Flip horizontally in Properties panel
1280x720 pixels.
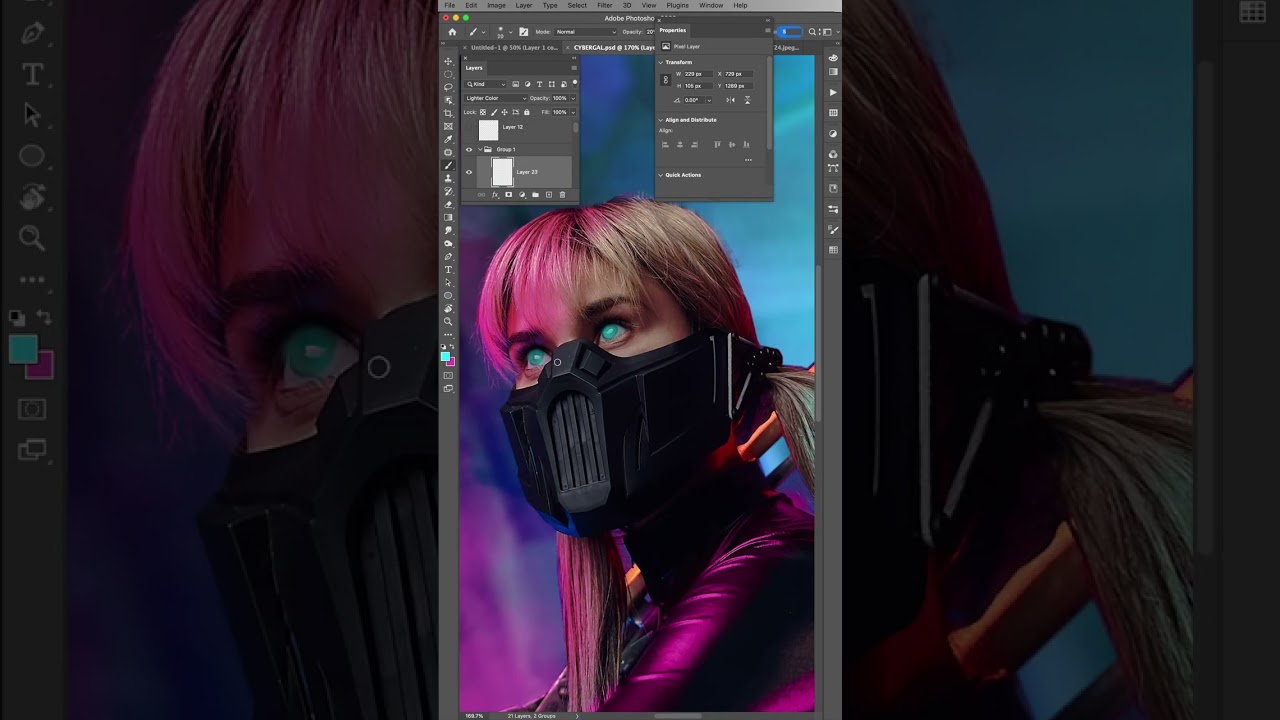(x=730, y=100)
